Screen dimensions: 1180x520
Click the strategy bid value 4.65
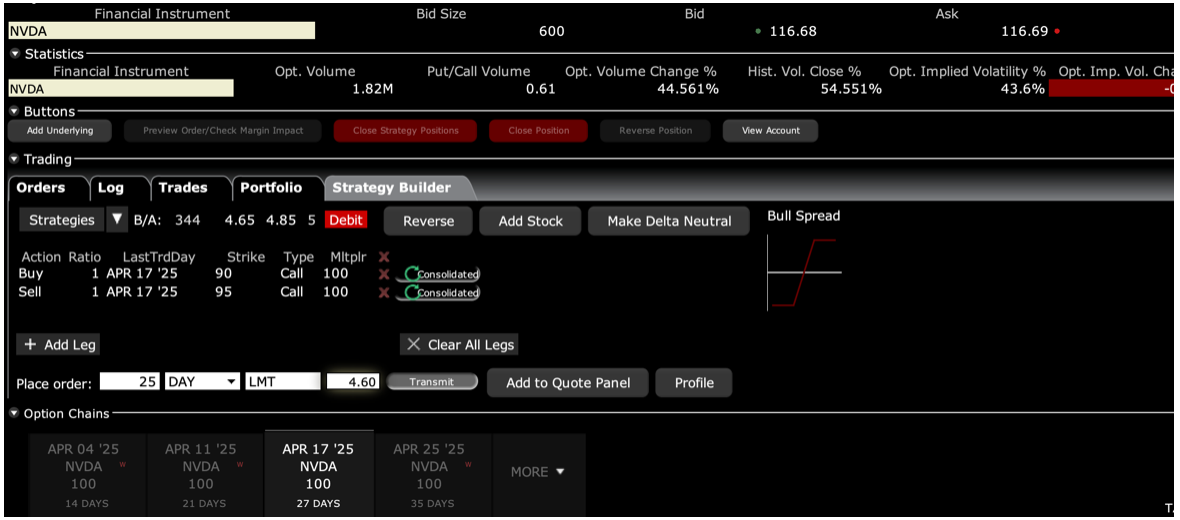(239, 220)
